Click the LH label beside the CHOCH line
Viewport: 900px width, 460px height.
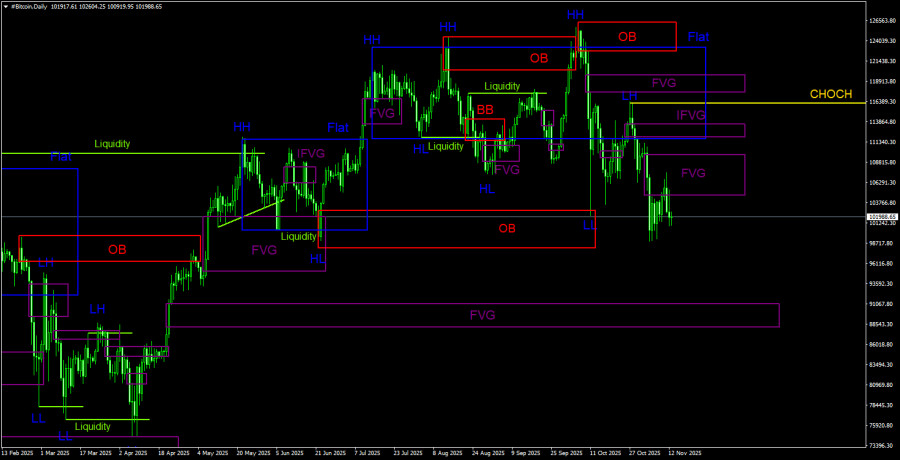629,96
